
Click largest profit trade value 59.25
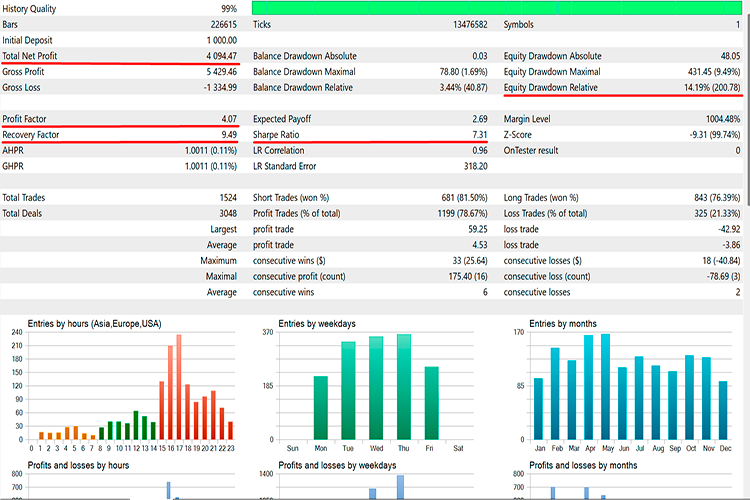(478, 230)
